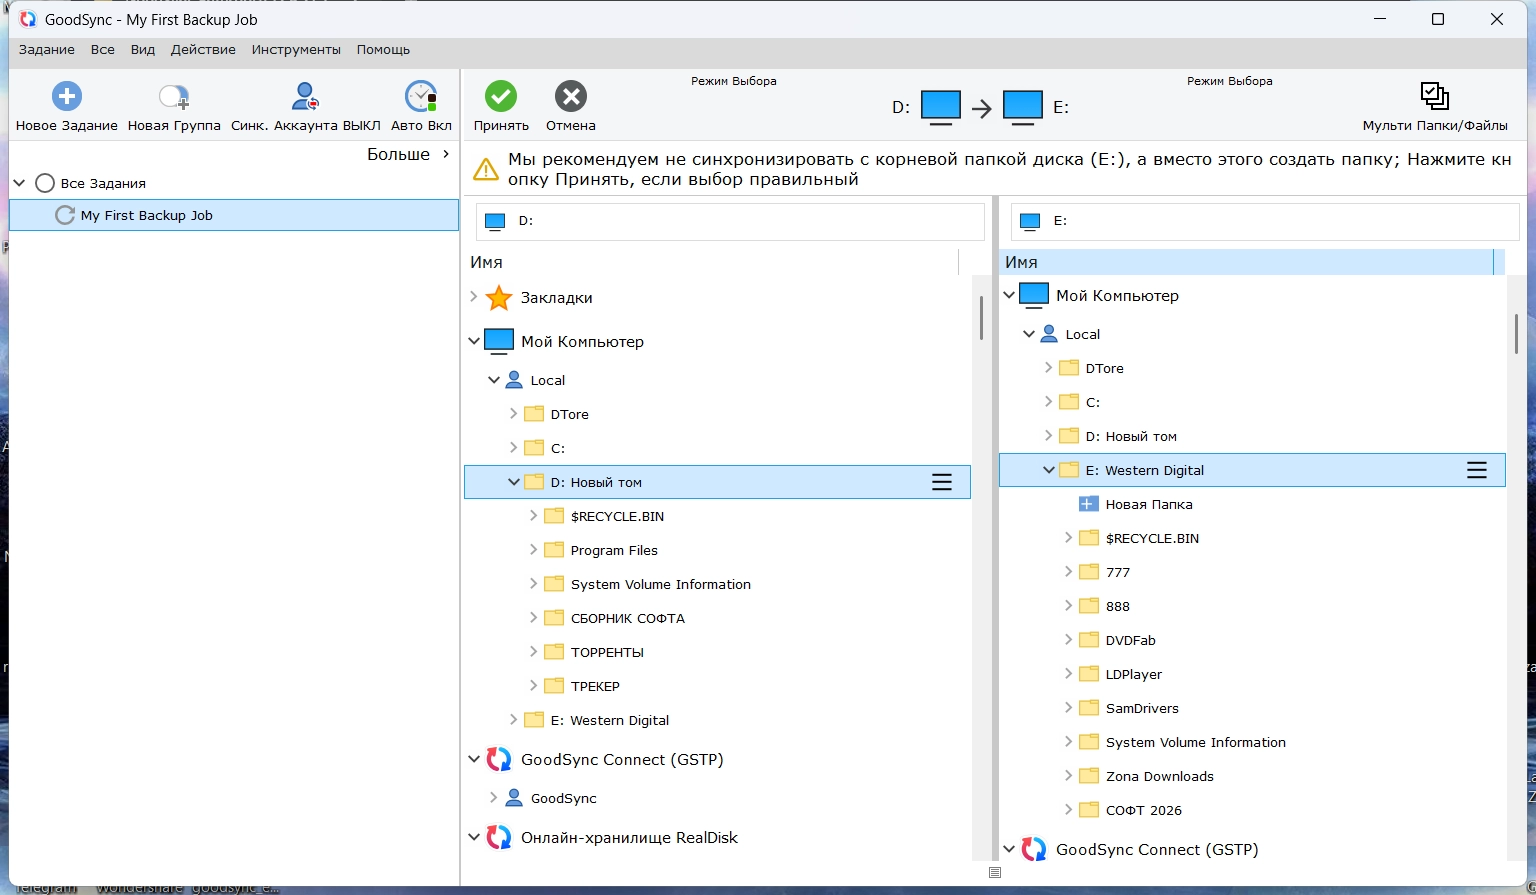Collapse left pane Мой Компьютер node
The image size is (1536, 895).
pos(474,341)
